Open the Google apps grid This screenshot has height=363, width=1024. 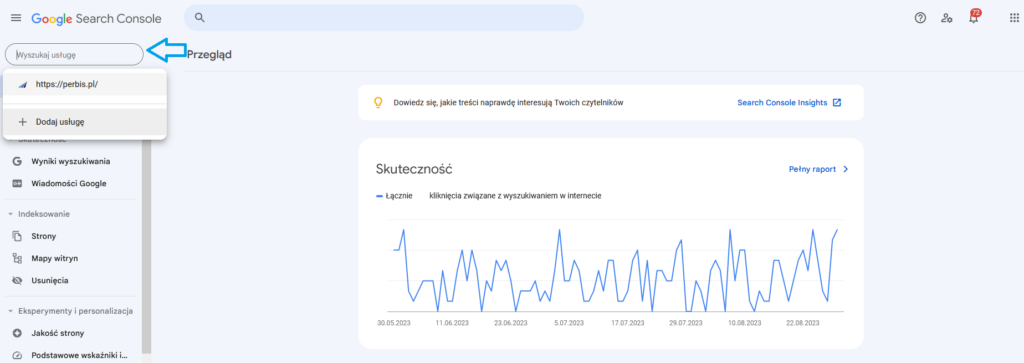coord(1014,18)
